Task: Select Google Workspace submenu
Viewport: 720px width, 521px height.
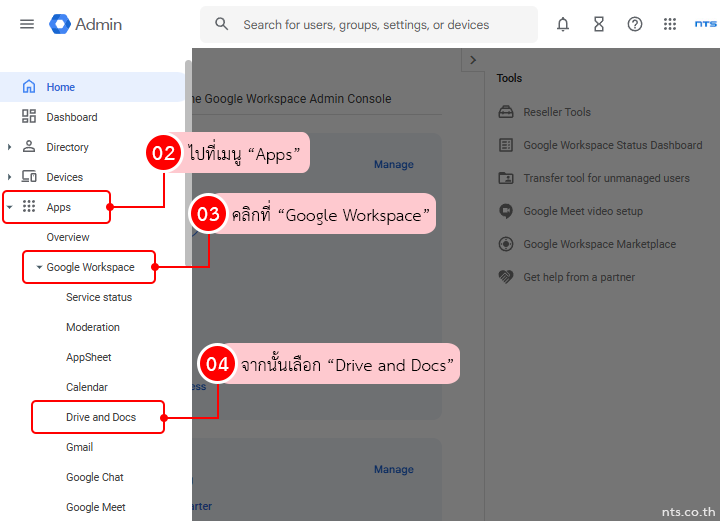Action: 90,267
